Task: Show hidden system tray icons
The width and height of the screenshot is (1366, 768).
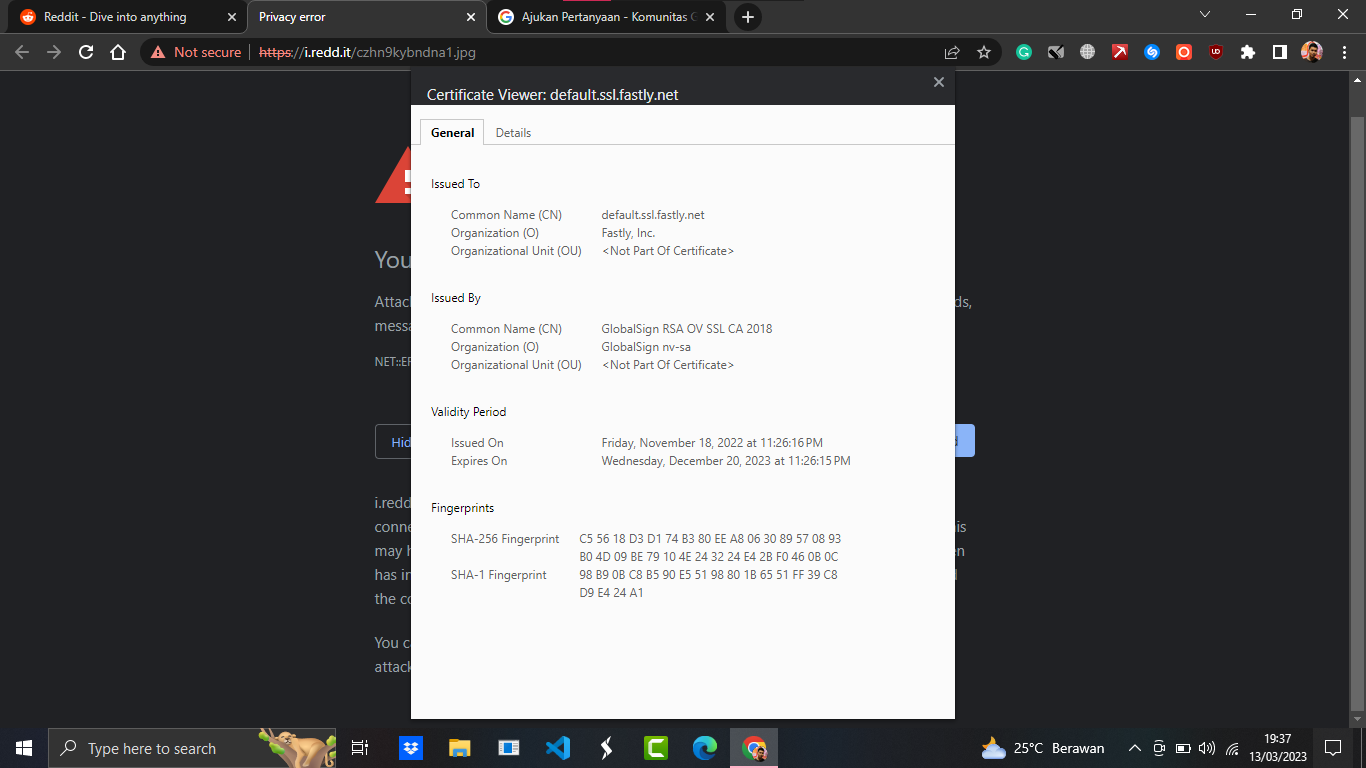Action: point(1134,748)
